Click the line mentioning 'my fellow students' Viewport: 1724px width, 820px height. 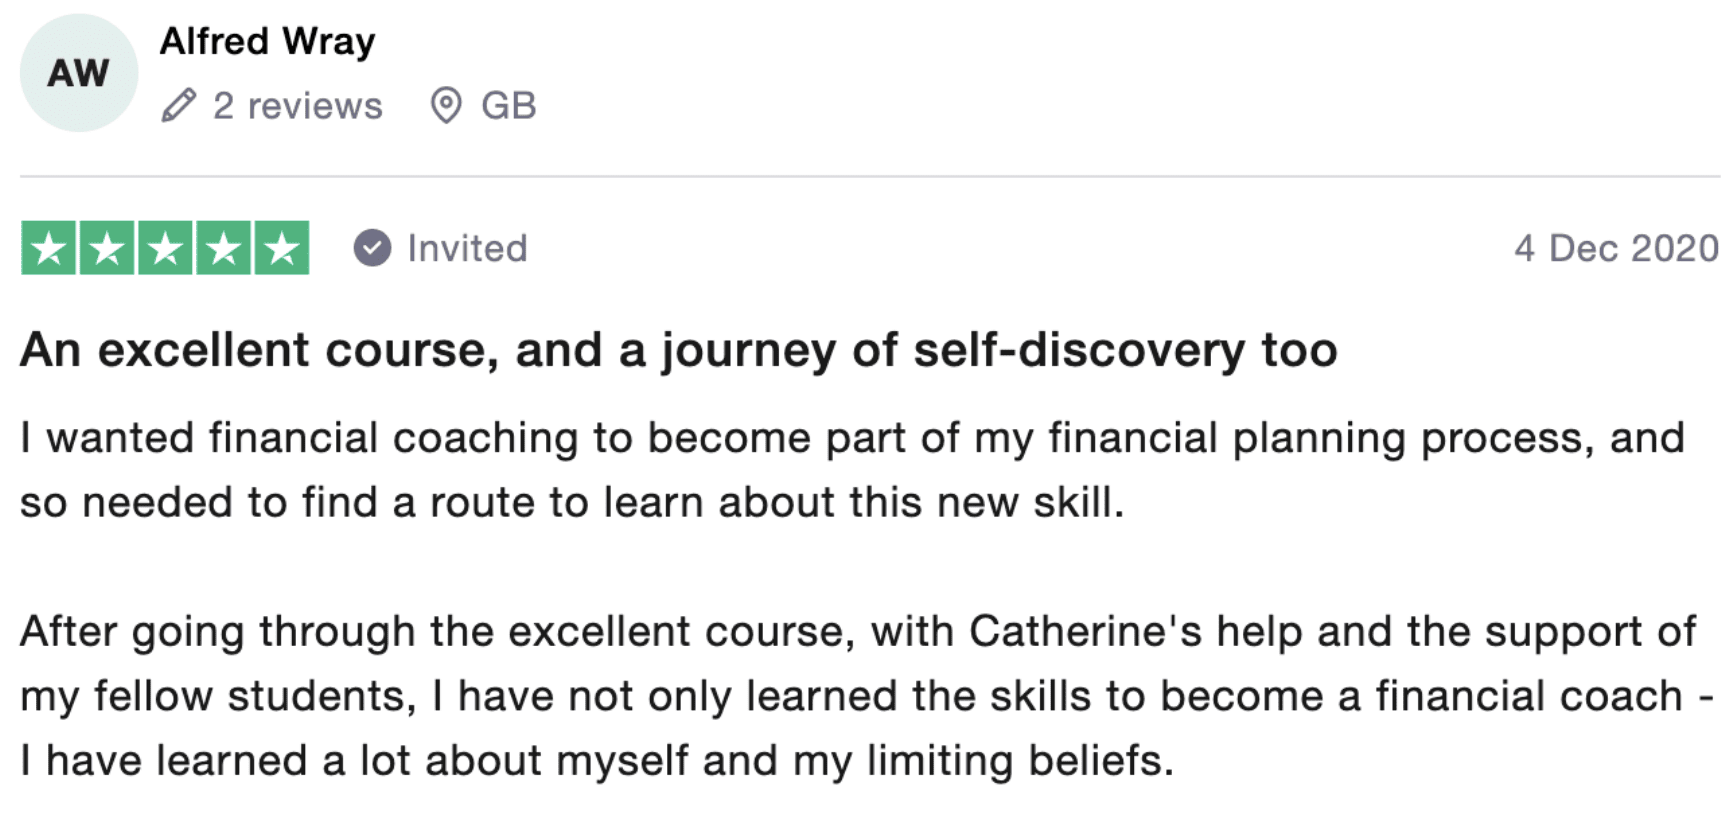point(865,696)
